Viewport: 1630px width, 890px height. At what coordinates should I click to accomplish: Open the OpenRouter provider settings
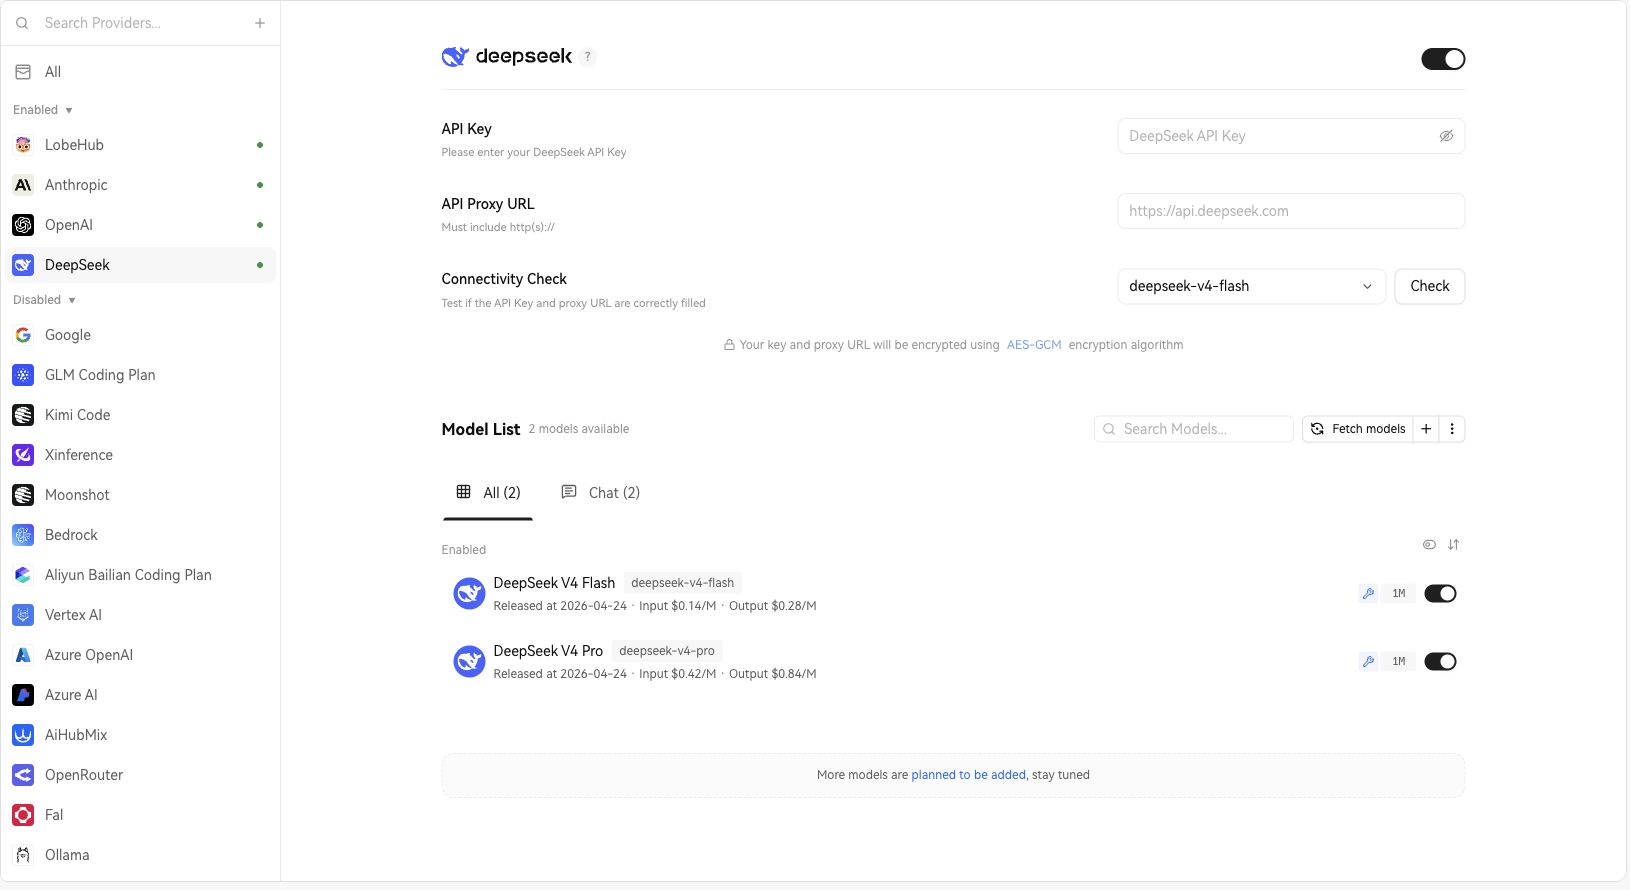point(139,775)
